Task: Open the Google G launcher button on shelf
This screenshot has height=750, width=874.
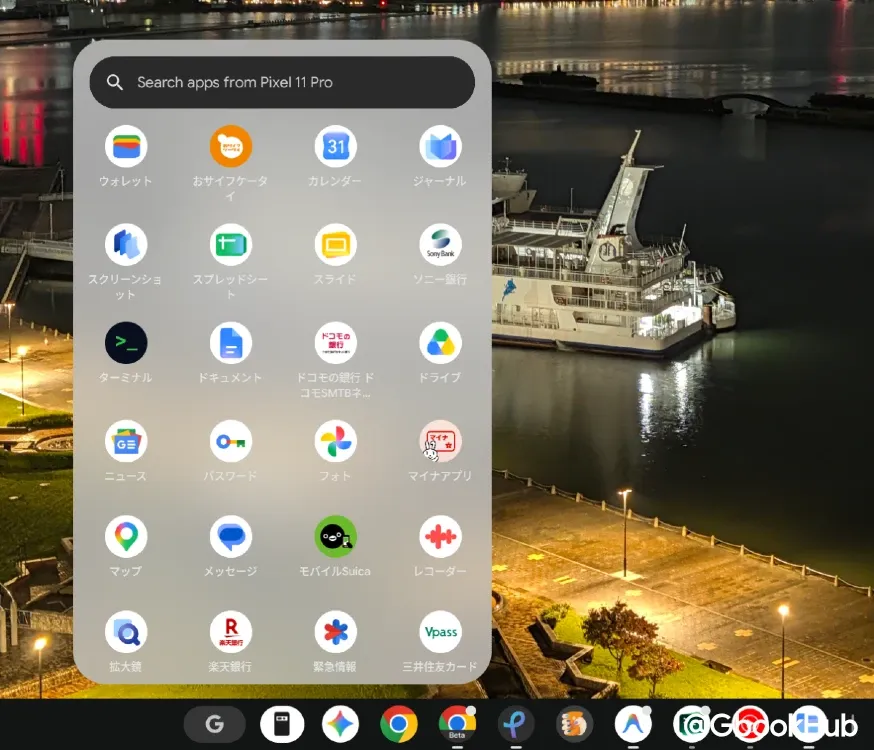Action: point(215,724)
